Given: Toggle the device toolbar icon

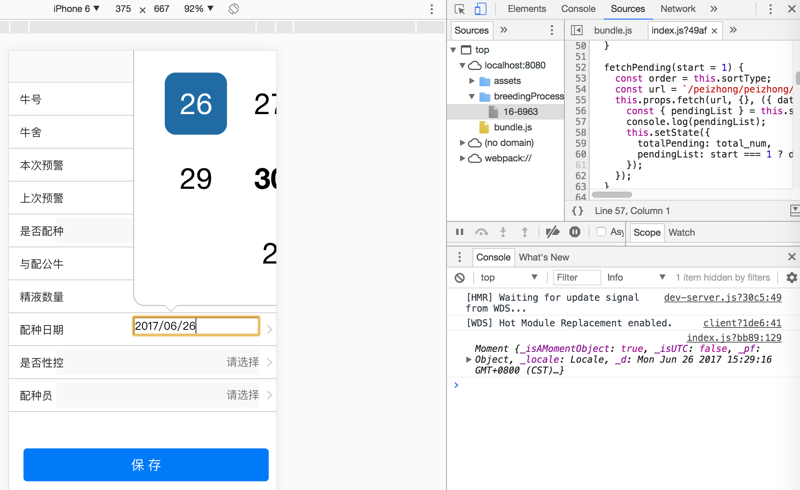Looking at the screenshot, I should tap(481, 9).
